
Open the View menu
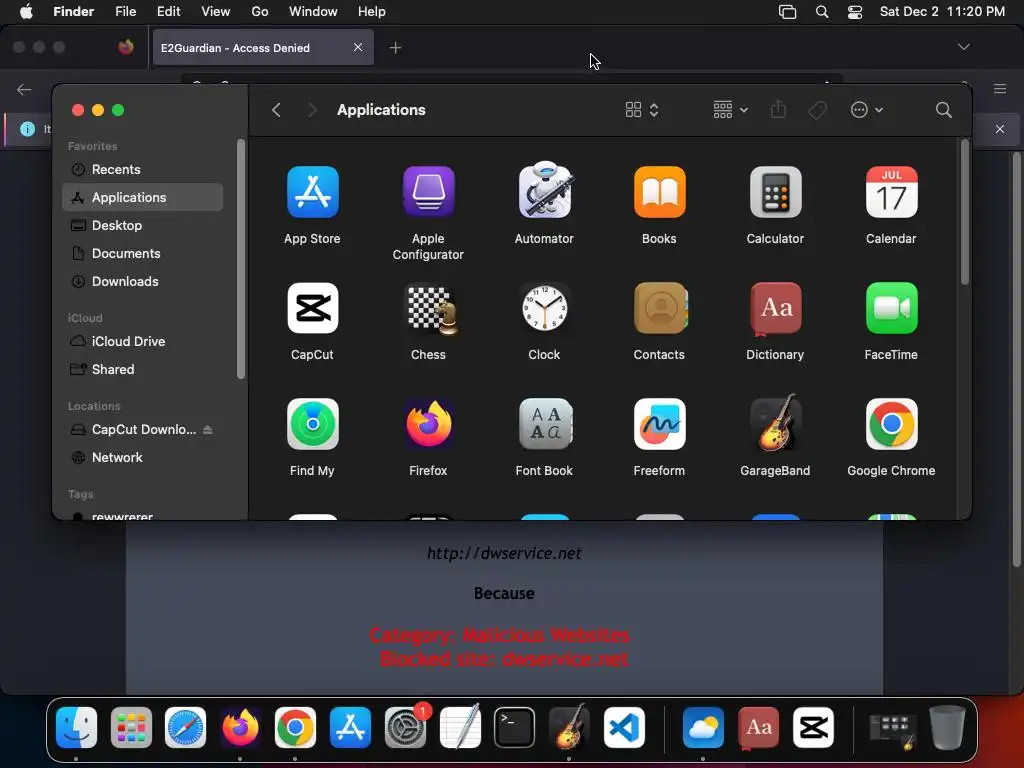216,12
